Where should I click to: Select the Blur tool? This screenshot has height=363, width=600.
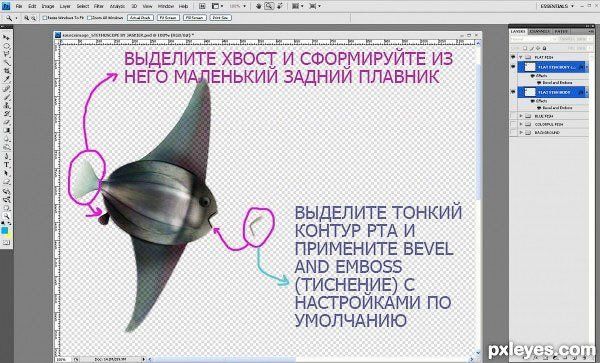pyautogui.click(x=7, y=138)
